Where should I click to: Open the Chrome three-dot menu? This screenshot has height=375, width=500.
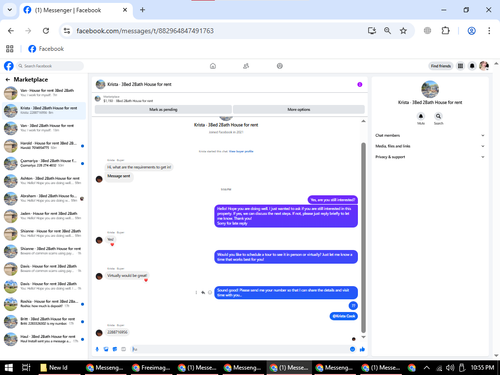489,31
